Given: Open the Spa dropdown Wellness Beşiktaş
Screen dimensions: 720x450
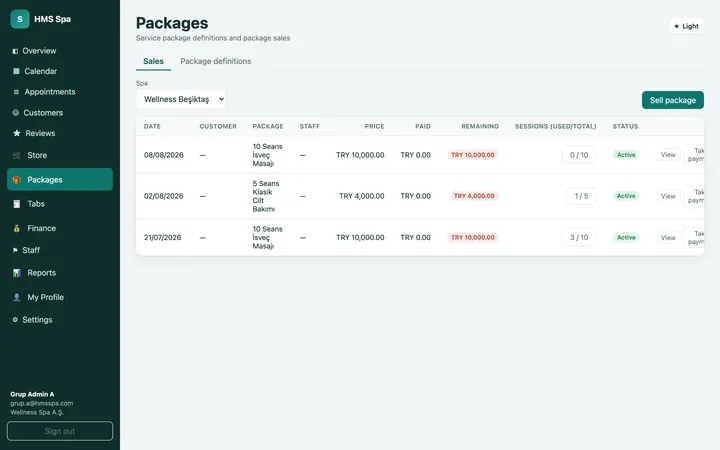Looking at the screenshot, I should click(181, 99).
